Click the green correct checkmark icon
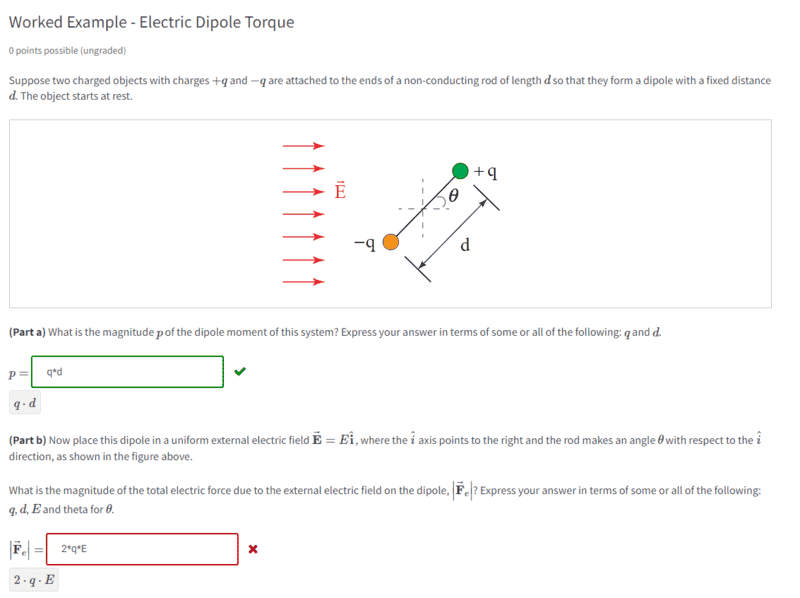The width and height of the screenshot is (800, 598). click(239, 372)
